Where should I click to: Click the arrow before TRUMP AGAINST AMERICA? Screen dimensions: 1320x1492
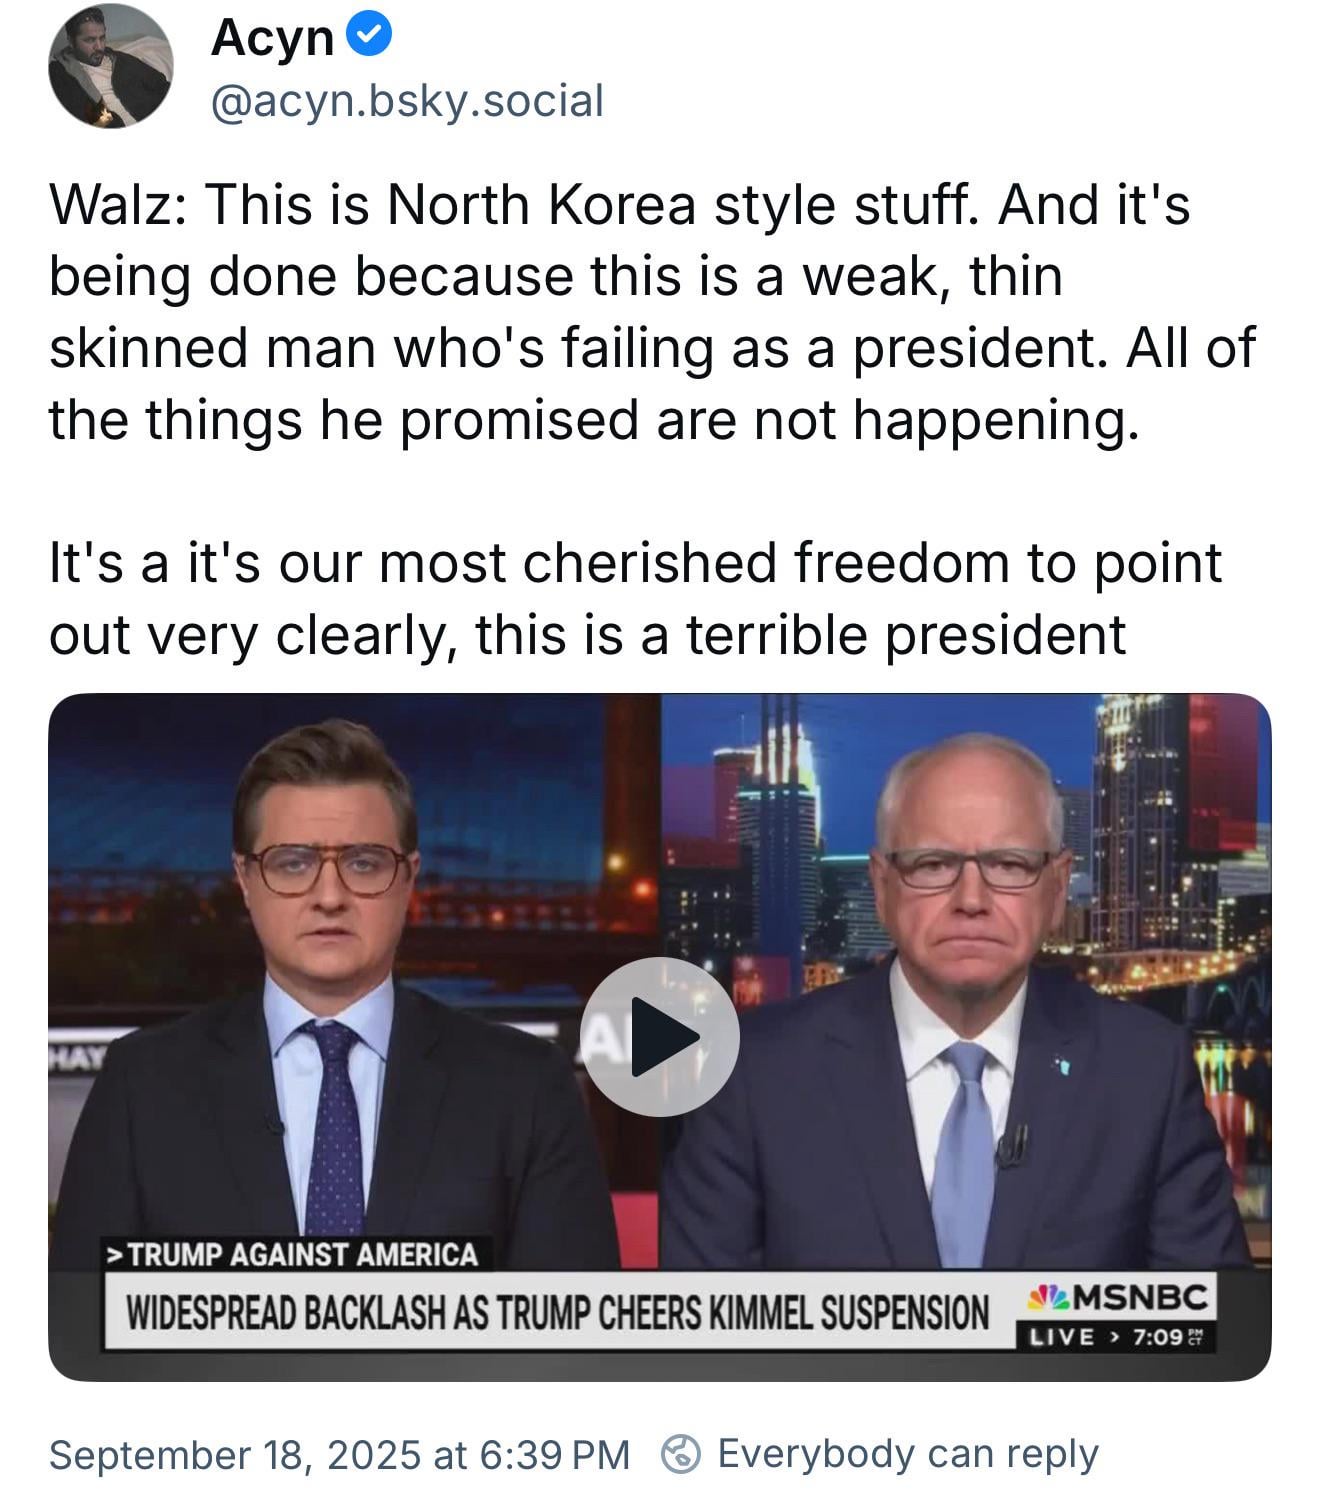click(x=117, y=1254)
